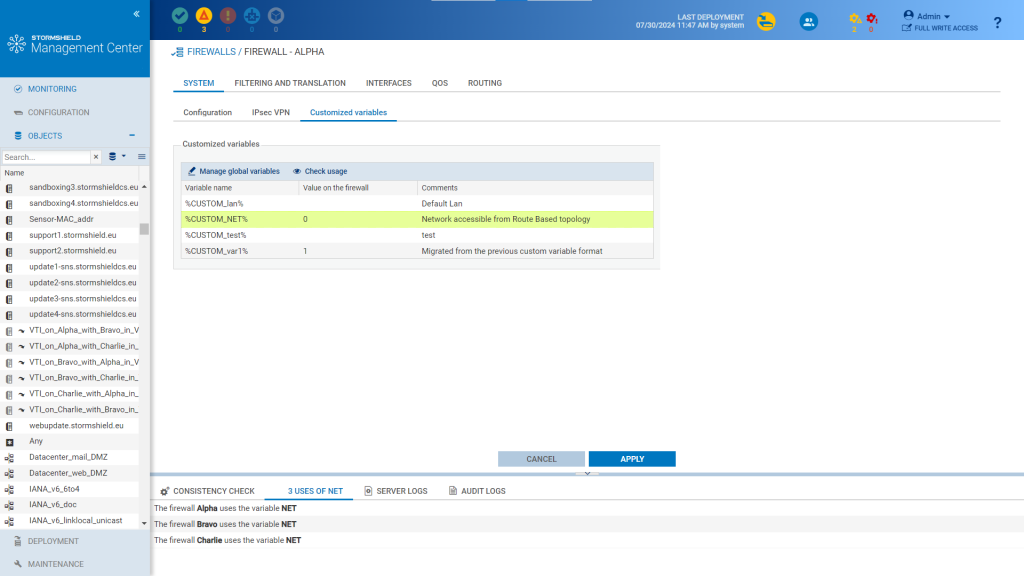Click the Stormshield Management Center logo

tap(74, 44)
